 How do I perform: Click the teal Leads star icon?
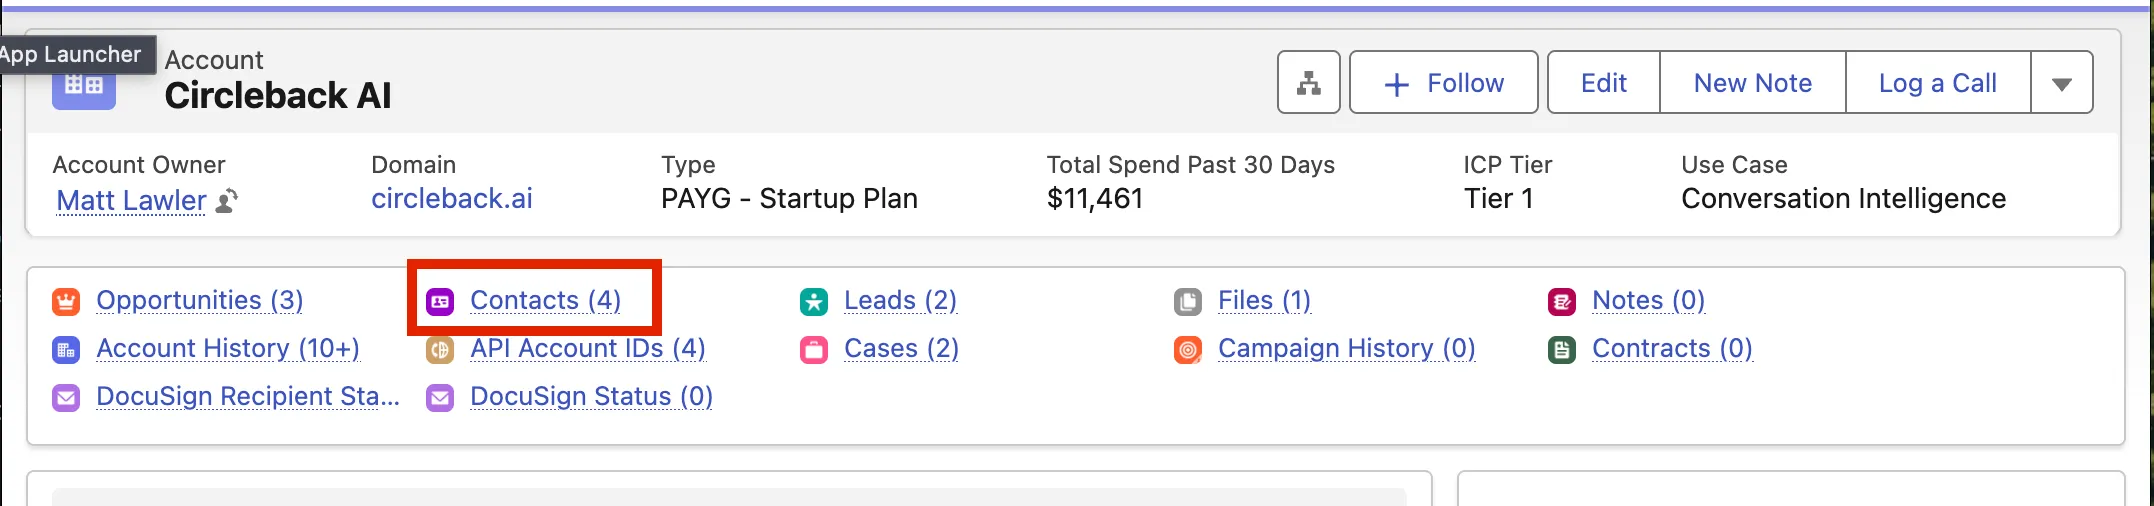tap(814, 301)
